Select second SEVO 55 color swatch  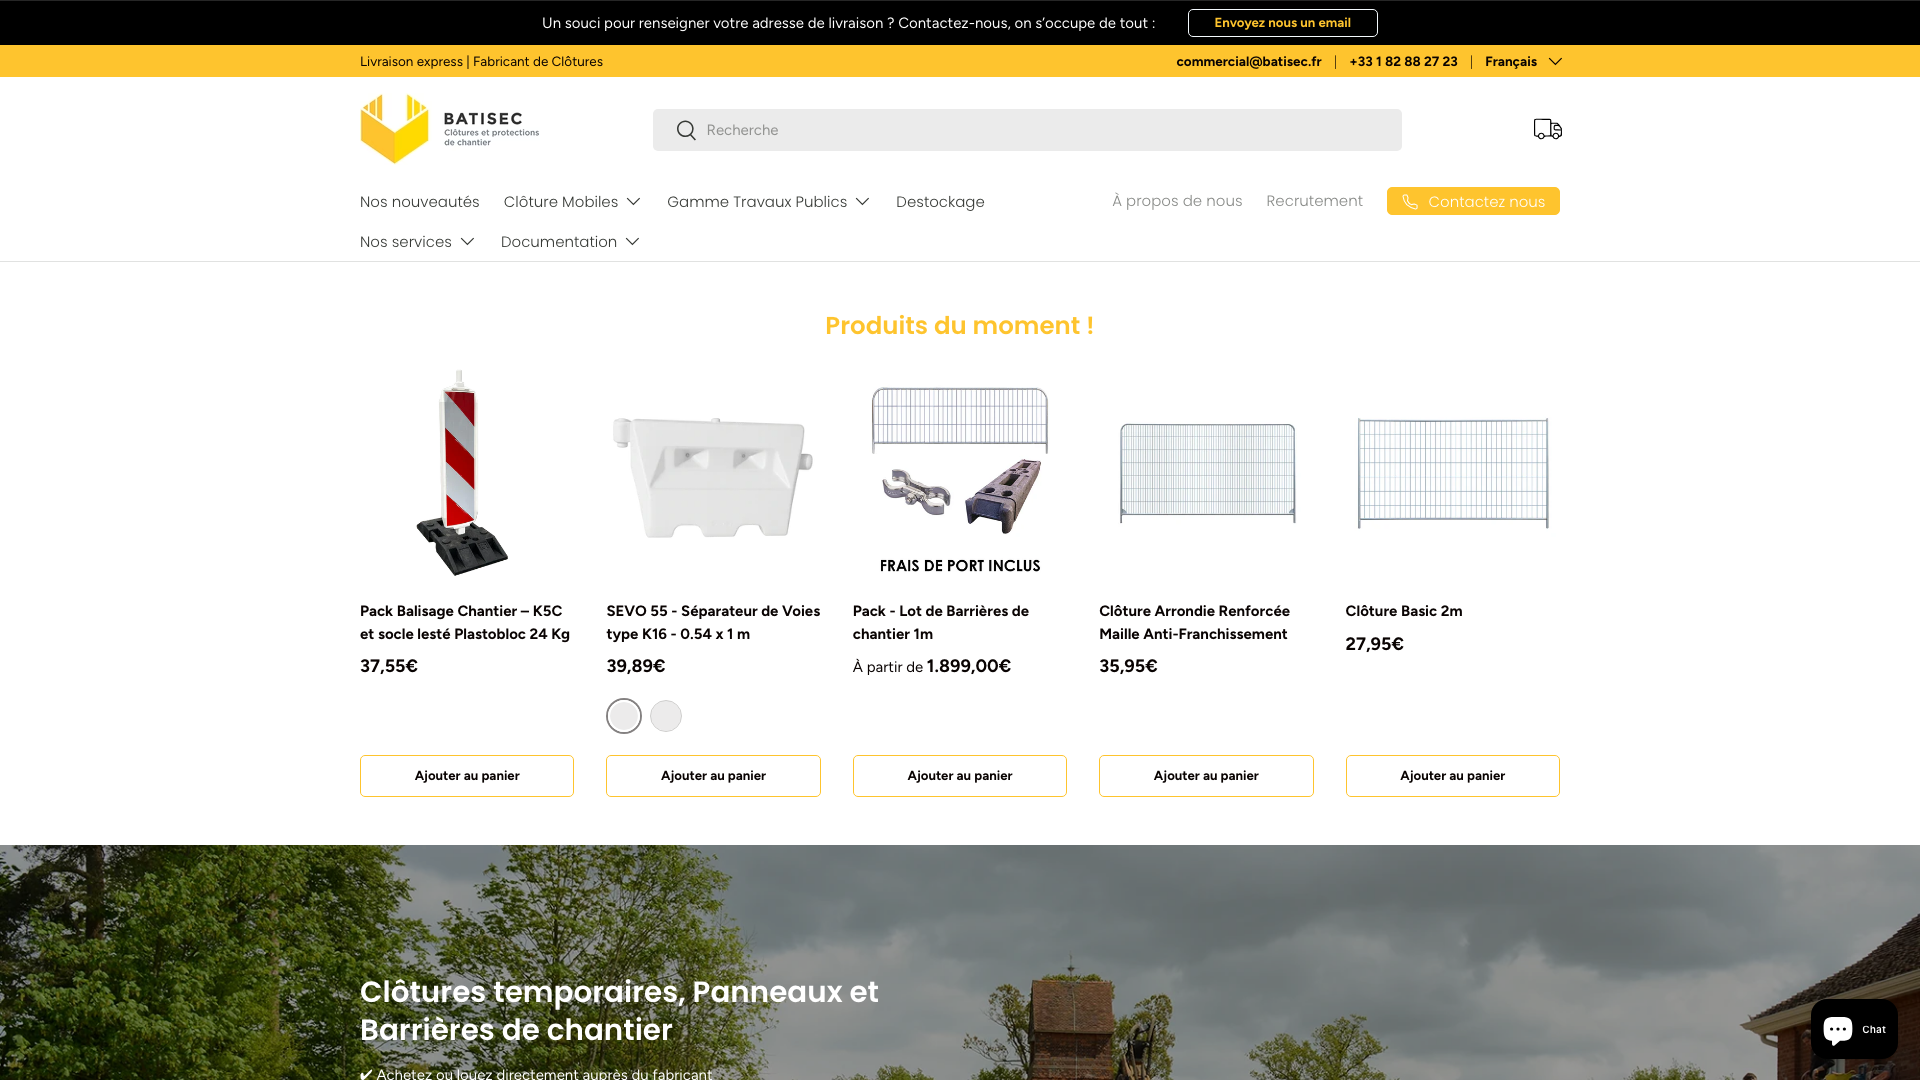click(666, 716)
